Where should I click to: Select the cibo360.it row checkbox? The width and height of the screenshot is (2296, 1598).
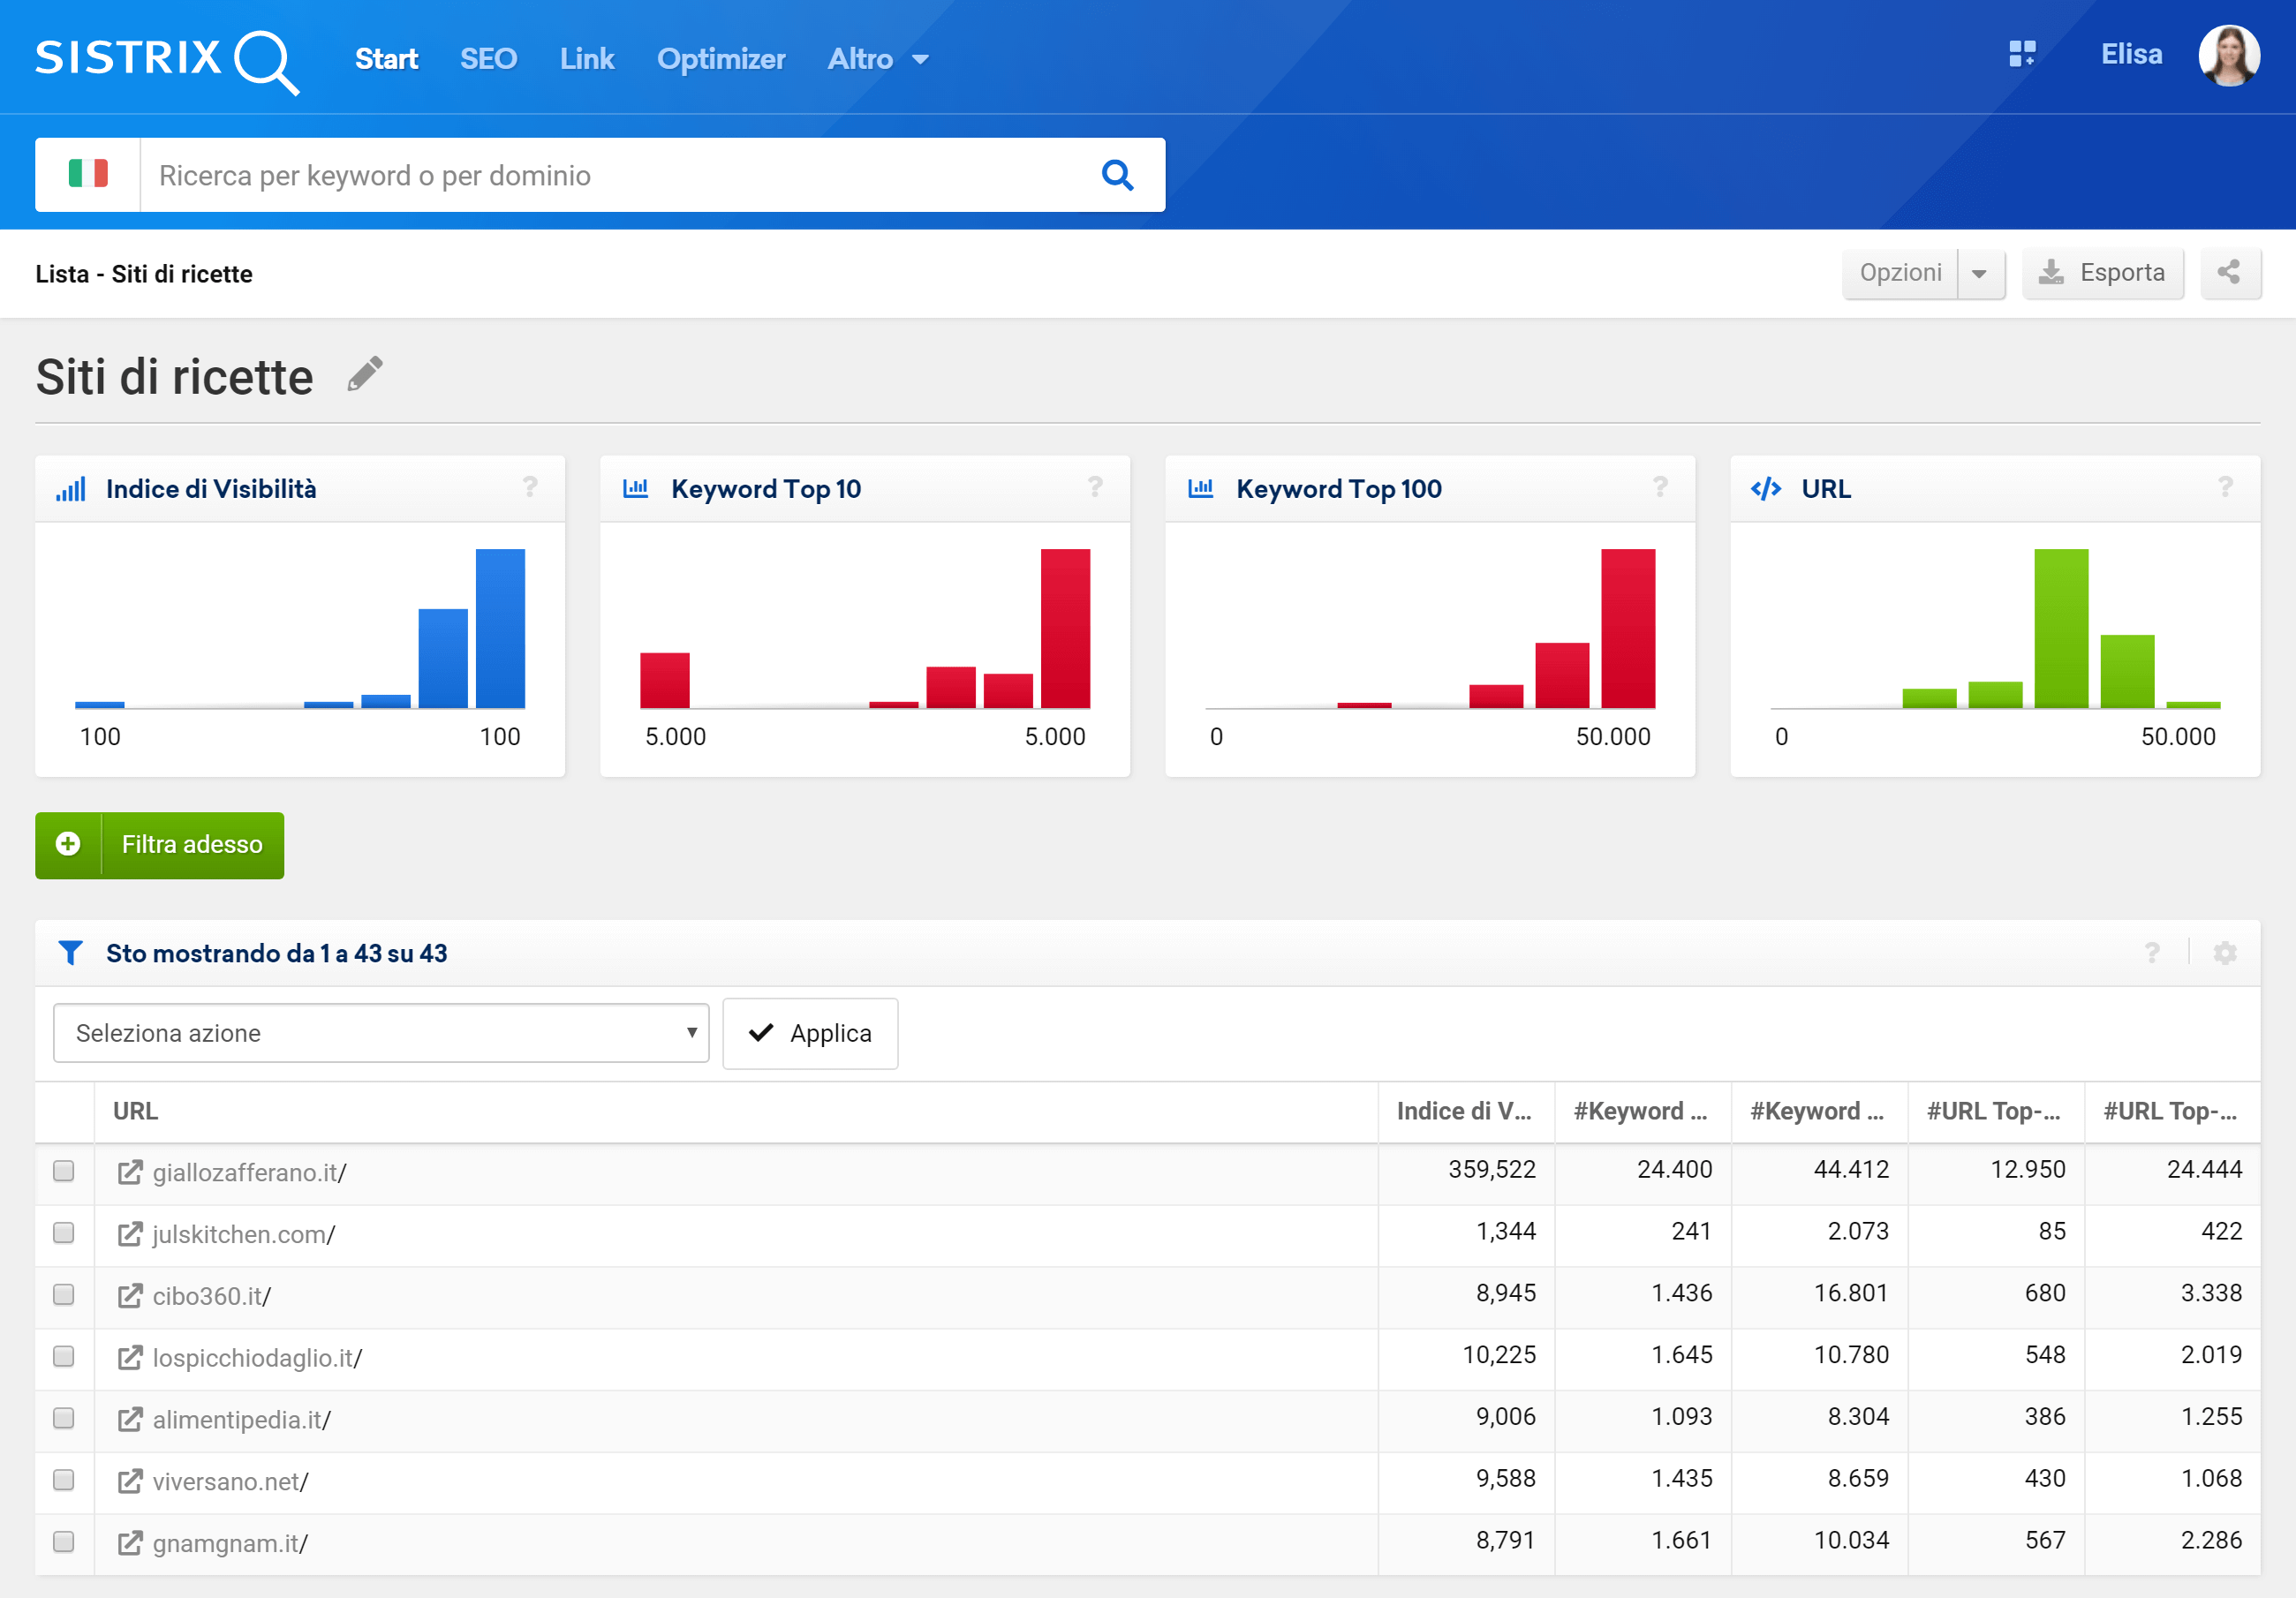tap(64, 1295)
